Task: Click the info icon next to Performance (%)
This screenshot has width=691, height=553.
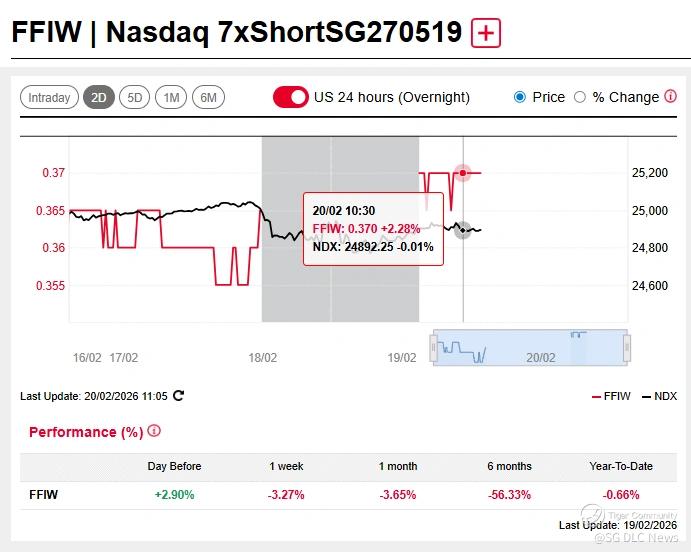Action: tap(154, 431)
